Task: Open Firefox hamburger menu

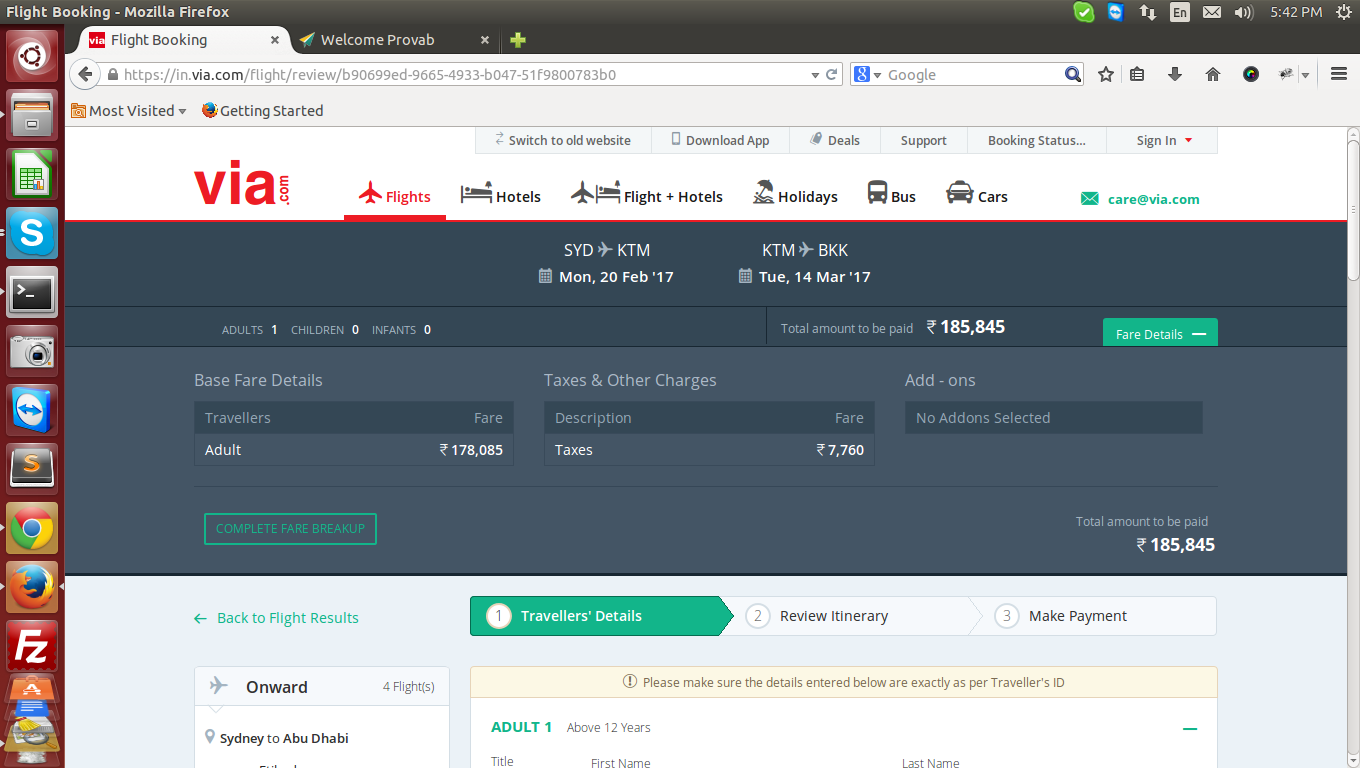Action: tap(1339, 74)
